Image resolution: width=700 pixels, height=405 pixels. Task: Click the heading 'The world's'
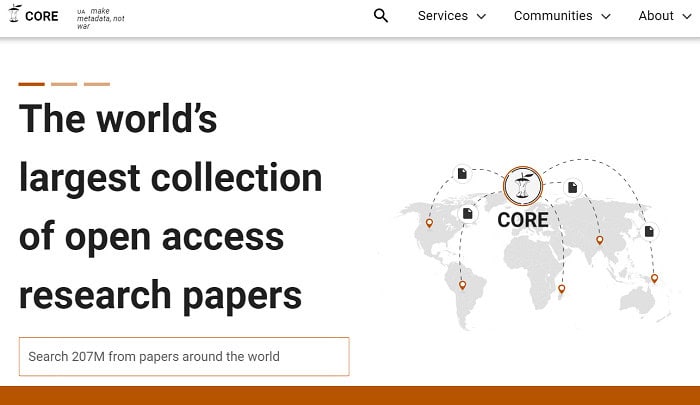point(118,118)
